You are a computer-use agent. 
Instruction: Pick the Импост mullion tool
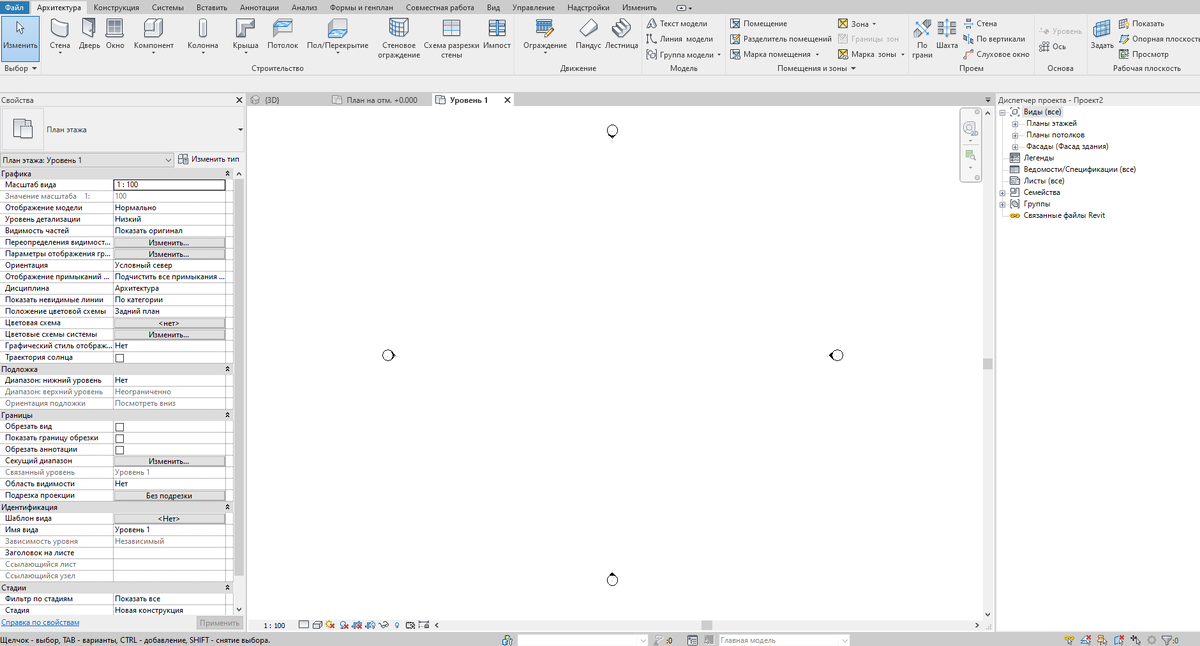497,35
